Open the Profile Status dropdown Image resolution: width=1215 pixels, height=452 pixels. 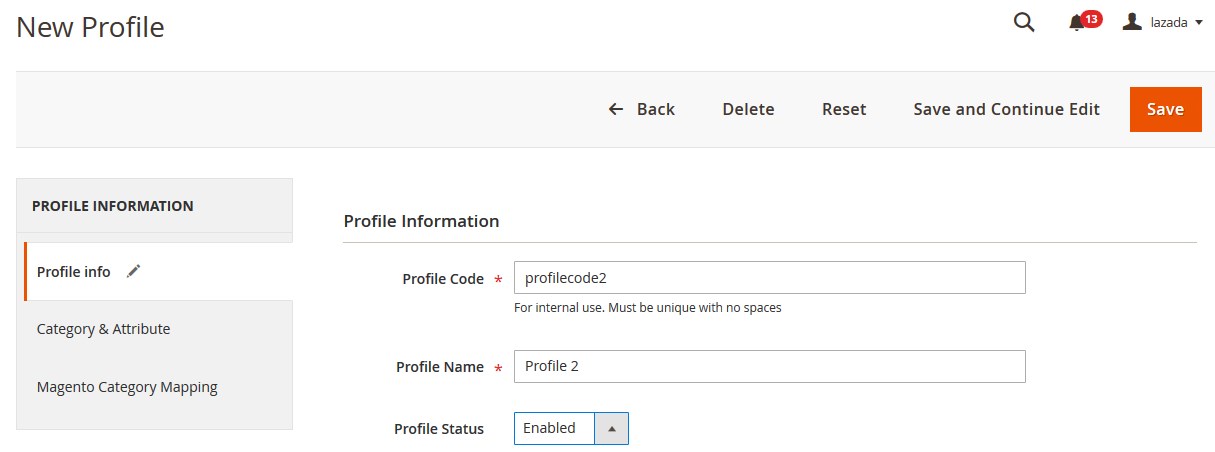tap(571, 428)
